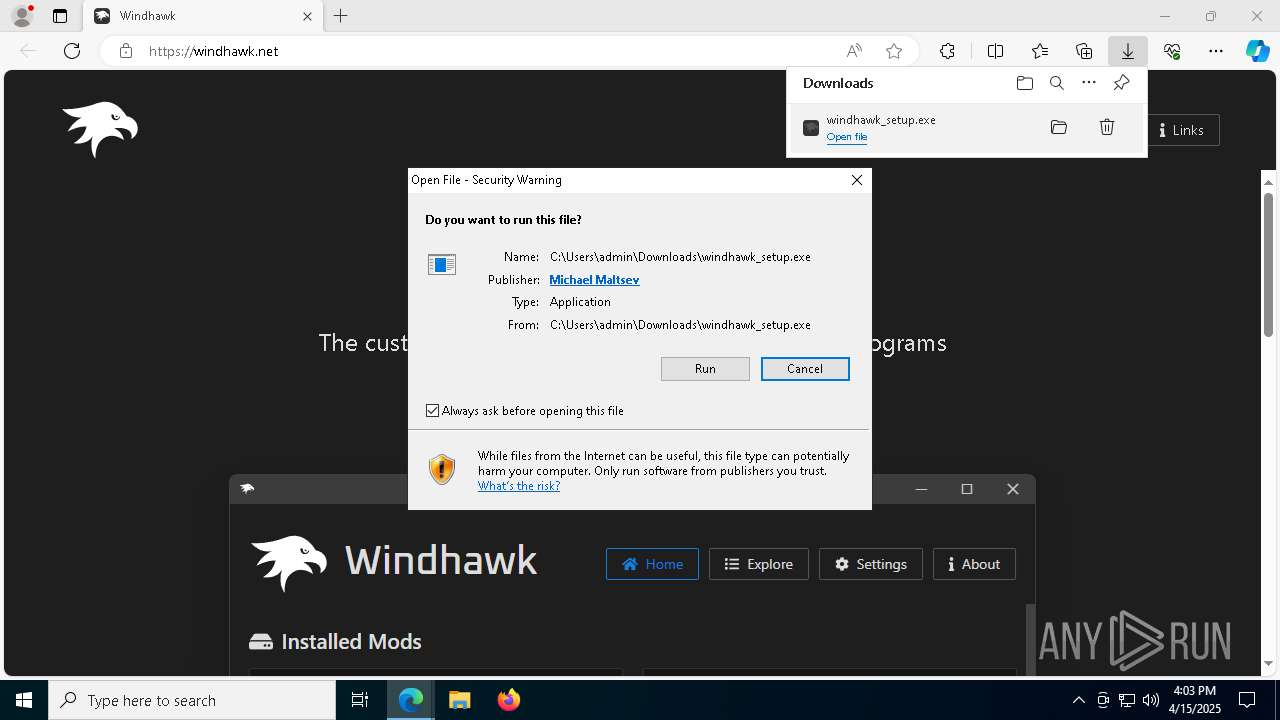Image resolution: width=1280 pixels, height=720 pixels.
Task: Click Open file link for windhawk_setup.exe
Action: pos(847,137)
